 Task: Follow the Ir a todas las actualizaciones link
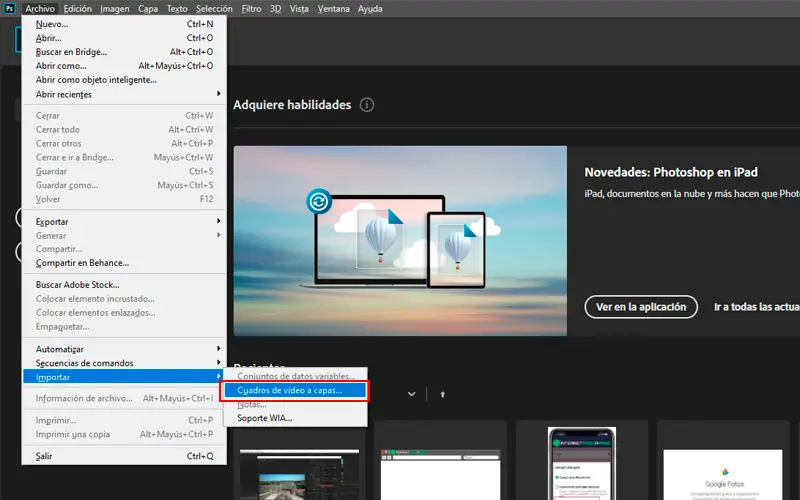(756, 307)
